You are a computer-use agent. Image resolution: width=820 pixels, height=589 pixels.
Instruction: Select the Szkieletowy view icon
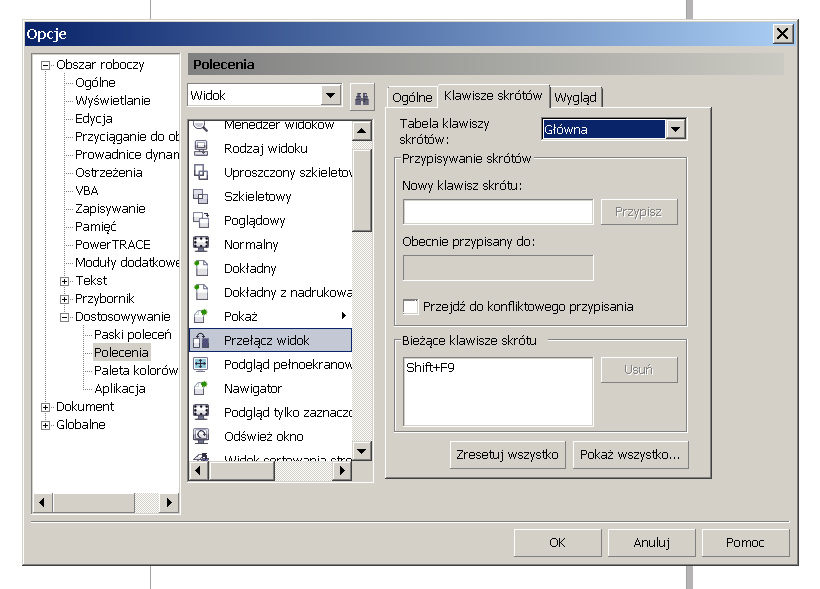(200, 197)
